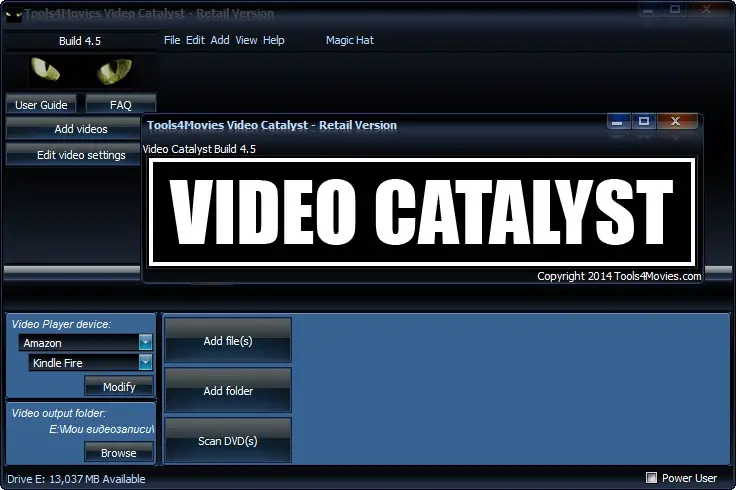Click 'Copyright 2014 Tools4Movies.com' text

(x=619, y=276)
